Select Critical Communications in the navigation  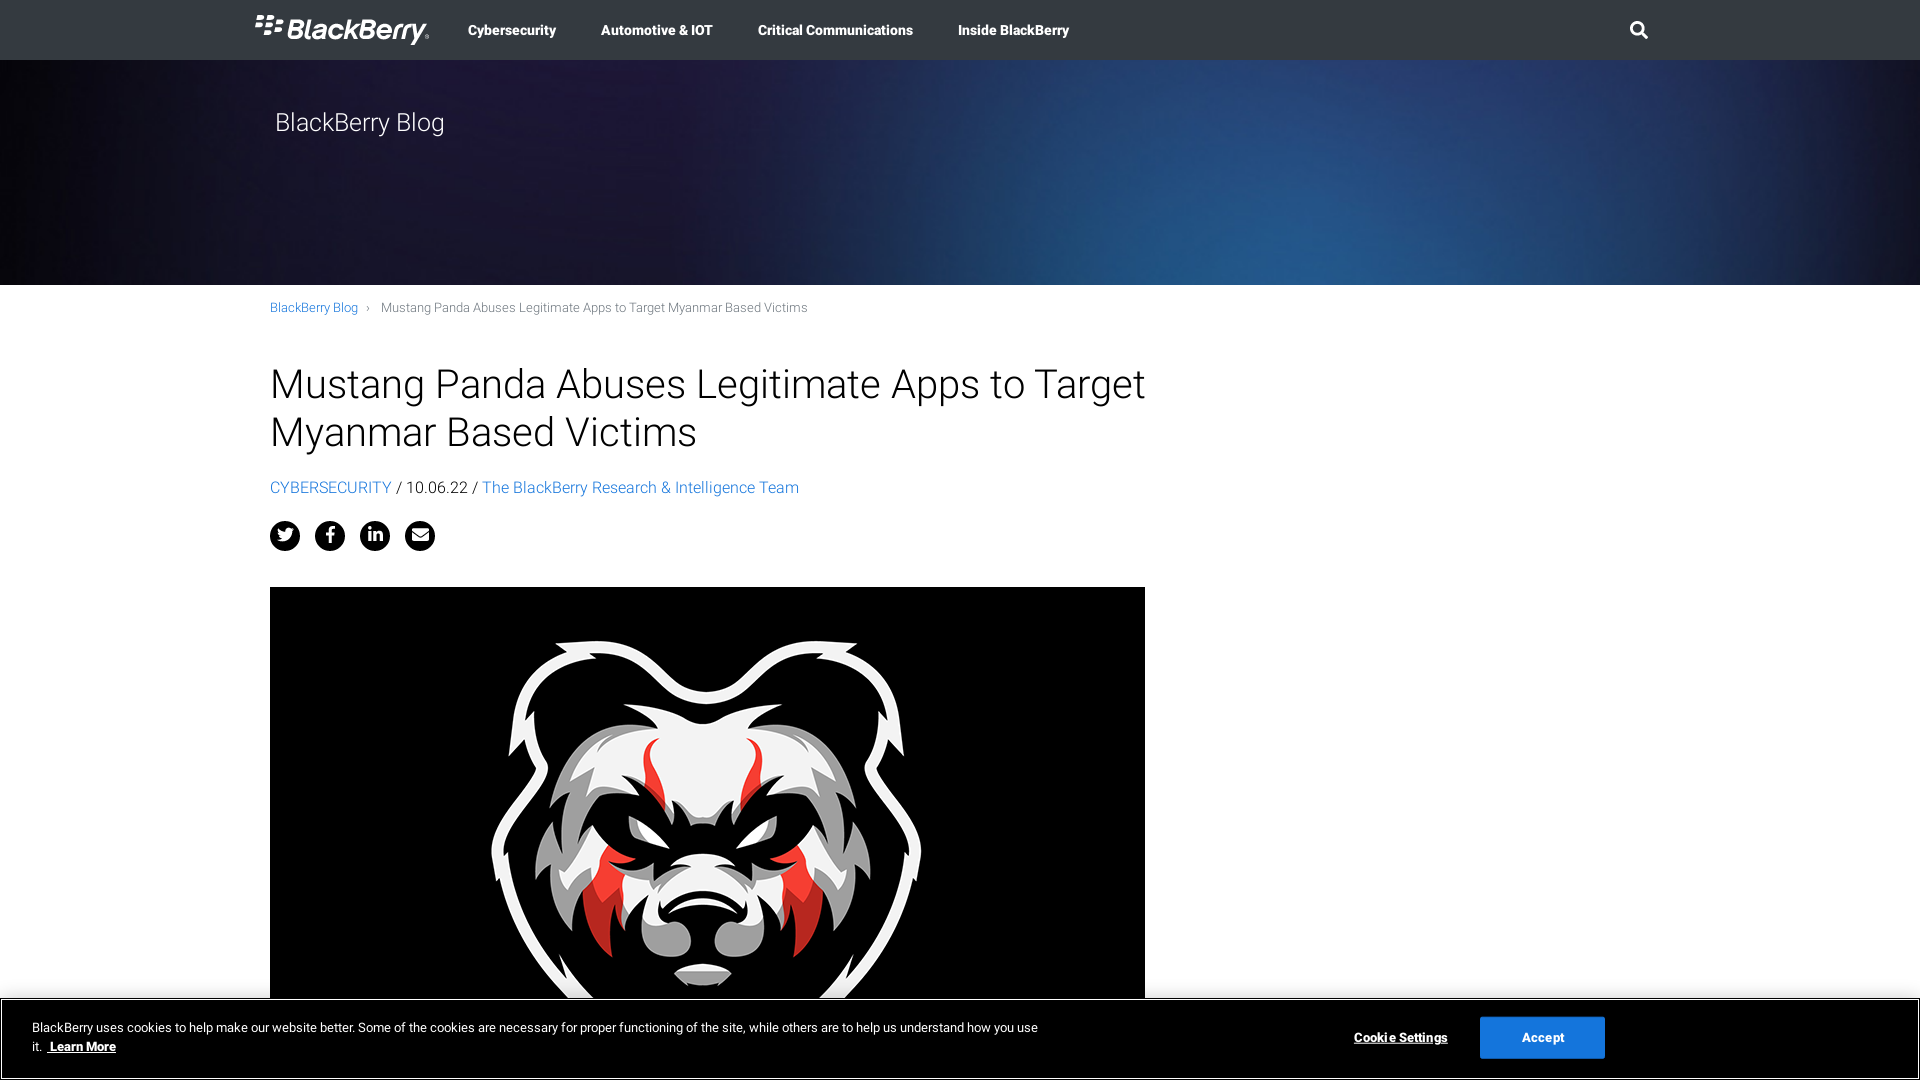point(835,30)
